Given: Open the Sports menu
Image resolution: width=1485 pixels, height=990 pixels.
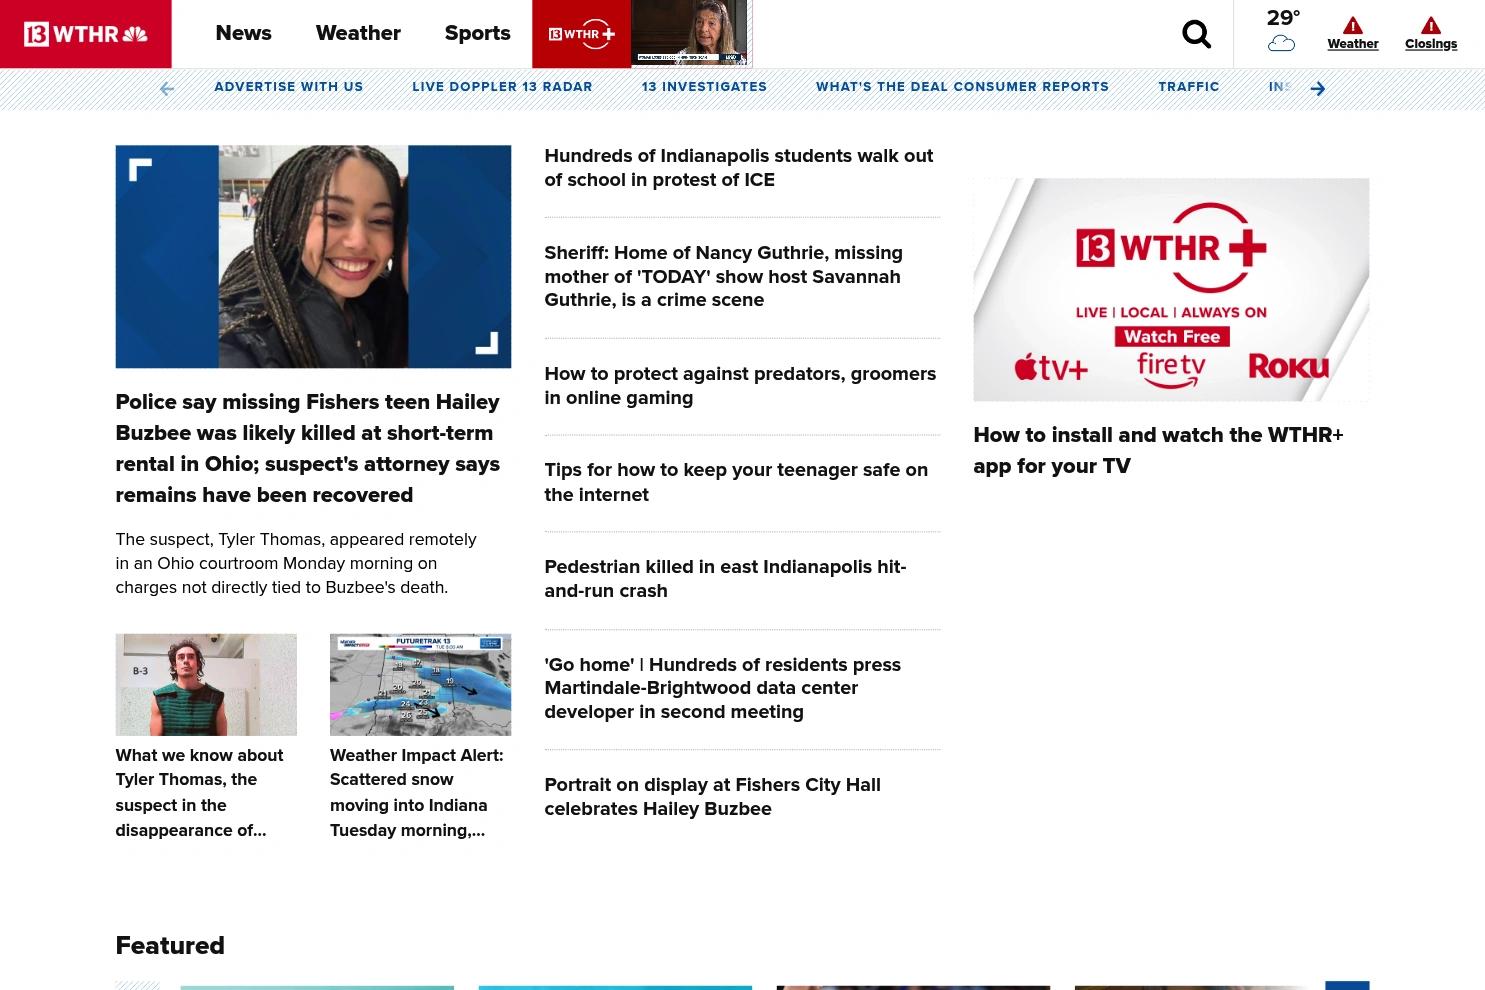Looking at the screenshot, I should pyautogui.click(x=477, y=33).
